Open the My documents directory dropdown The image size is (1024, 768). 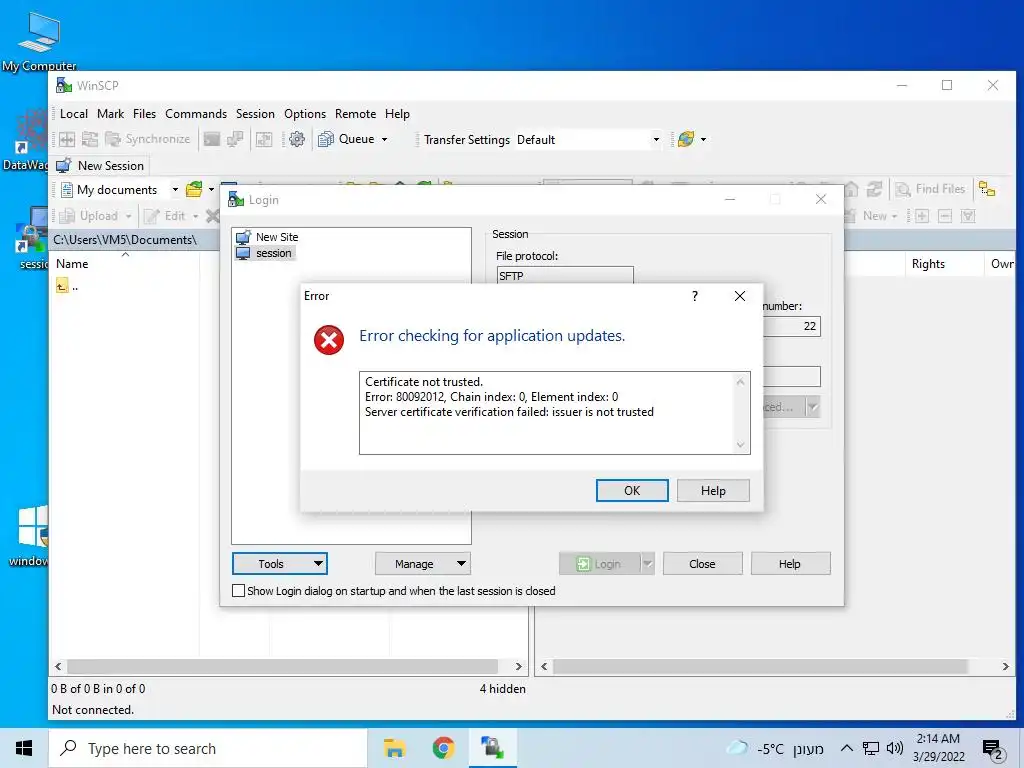click(119, 189)
